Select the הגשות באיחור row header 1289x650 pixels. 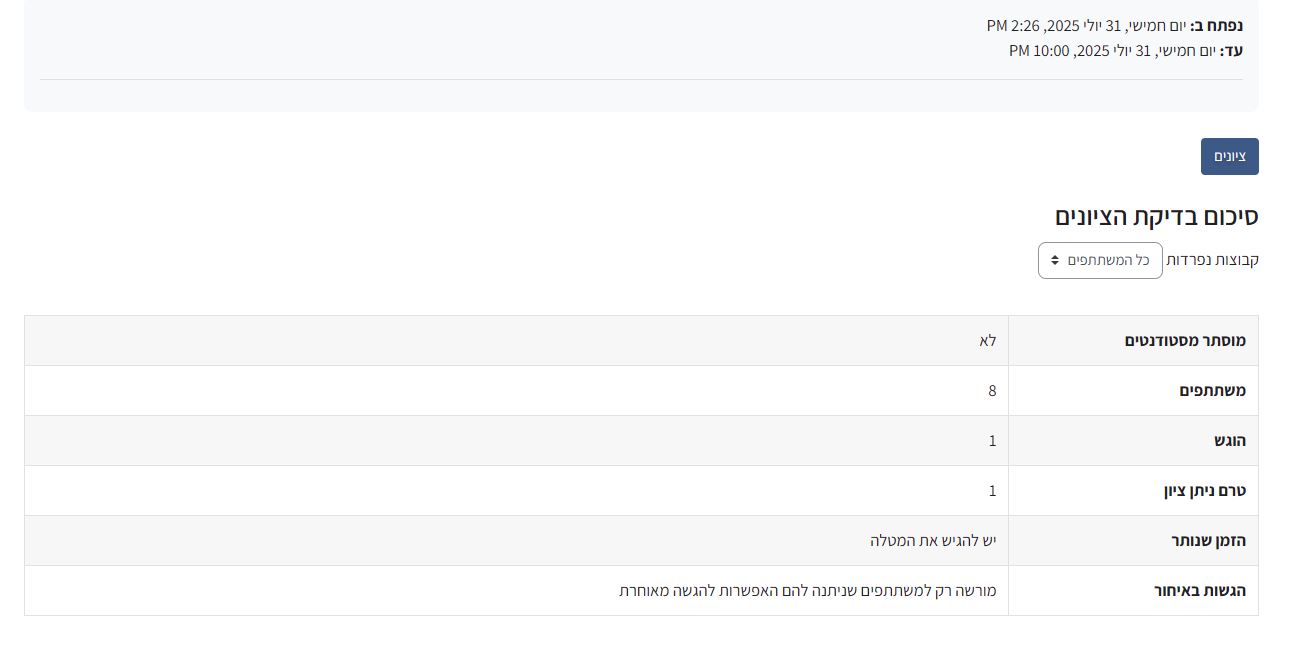[x=1199, y=591]
